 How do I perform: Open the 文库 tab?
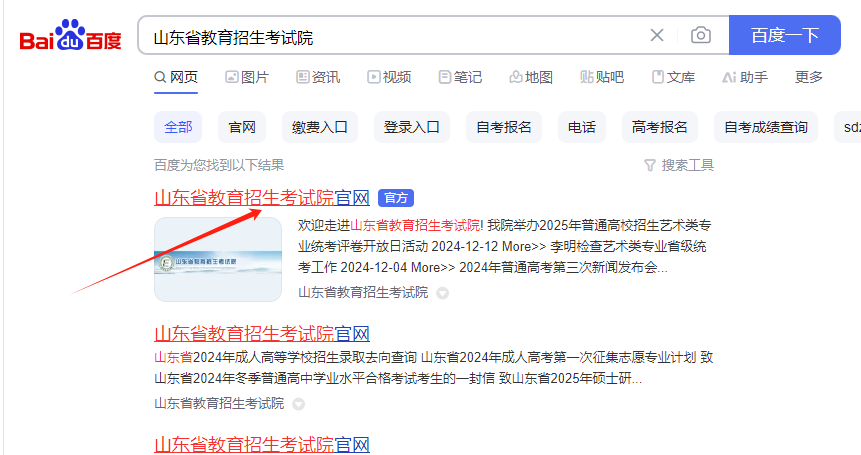tap(673, 77)
